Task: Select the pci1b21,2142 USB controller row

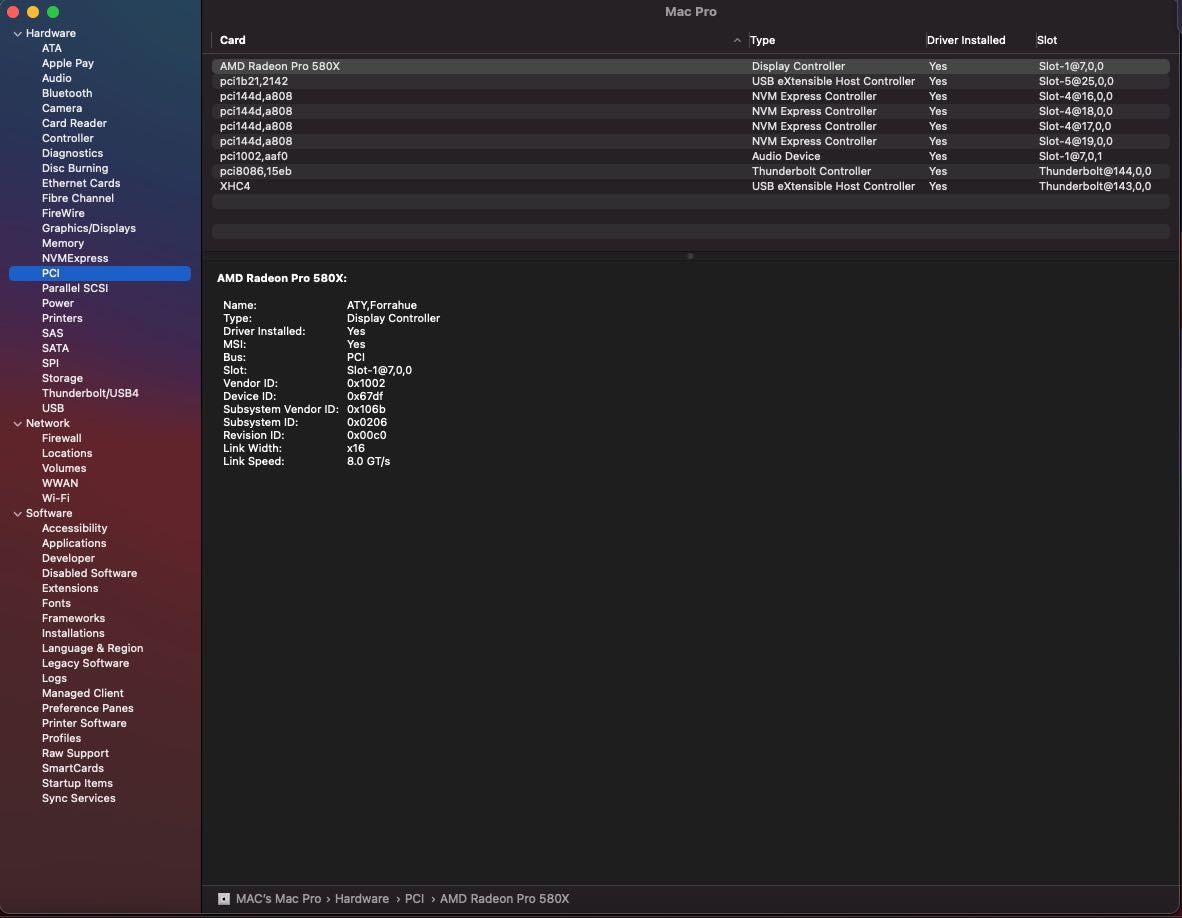Action: coord(691,81)
